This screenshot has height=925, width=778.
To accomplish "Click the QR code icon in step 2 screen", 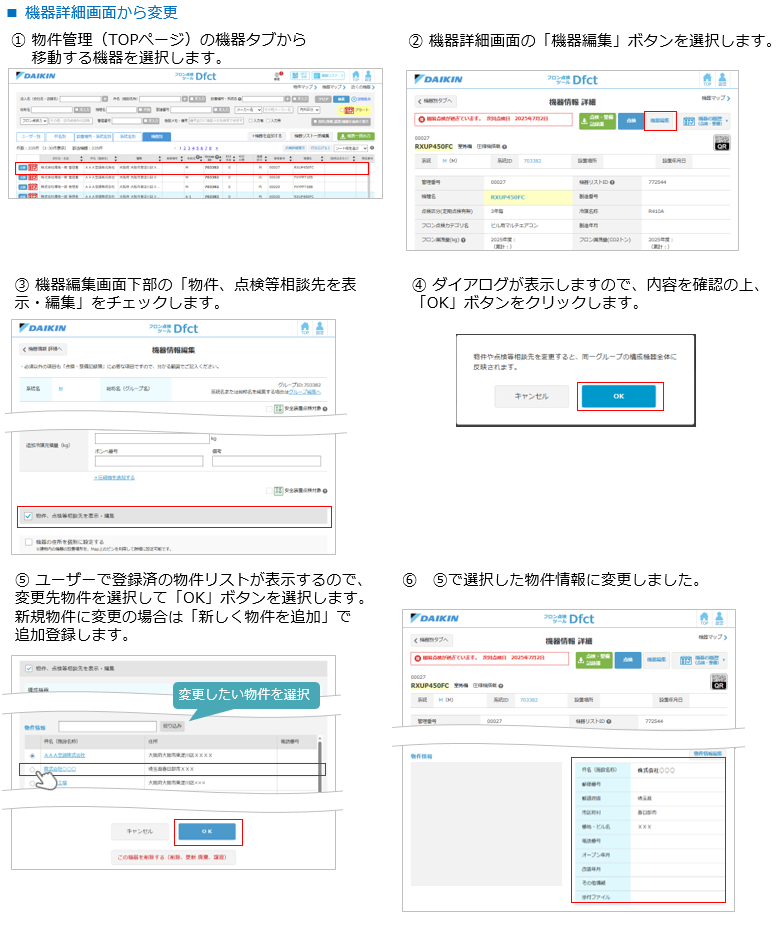I will pos(720,143).
